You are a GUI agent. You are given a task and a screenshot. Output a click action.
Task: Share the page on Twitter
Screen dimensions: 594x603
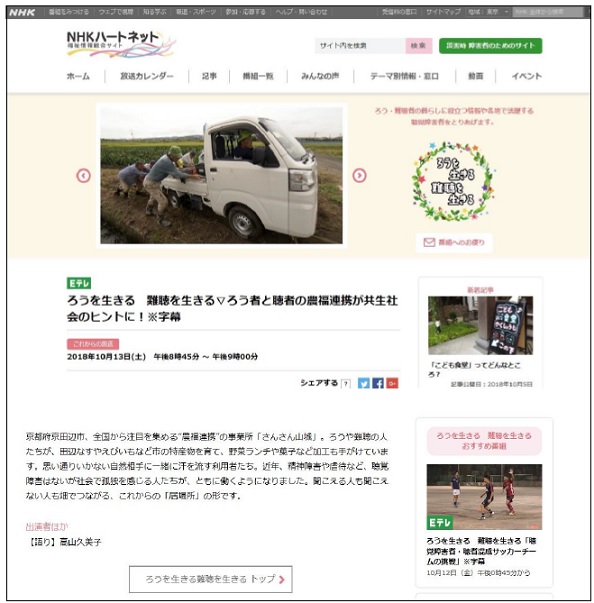point(364,383)
